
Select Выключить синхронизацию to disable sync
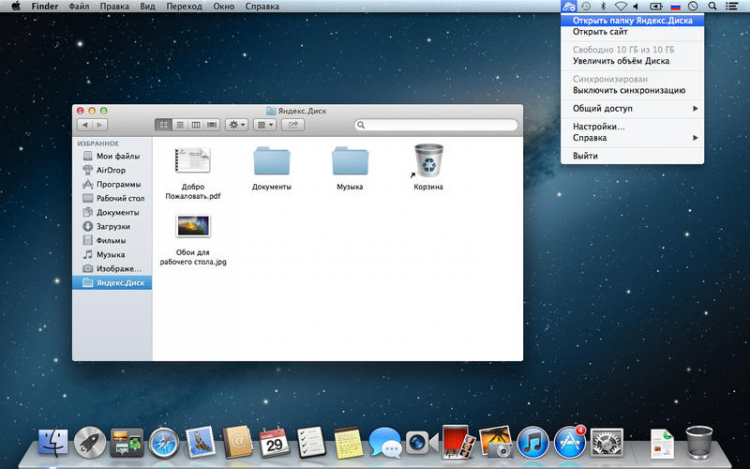tap(628, 90)
